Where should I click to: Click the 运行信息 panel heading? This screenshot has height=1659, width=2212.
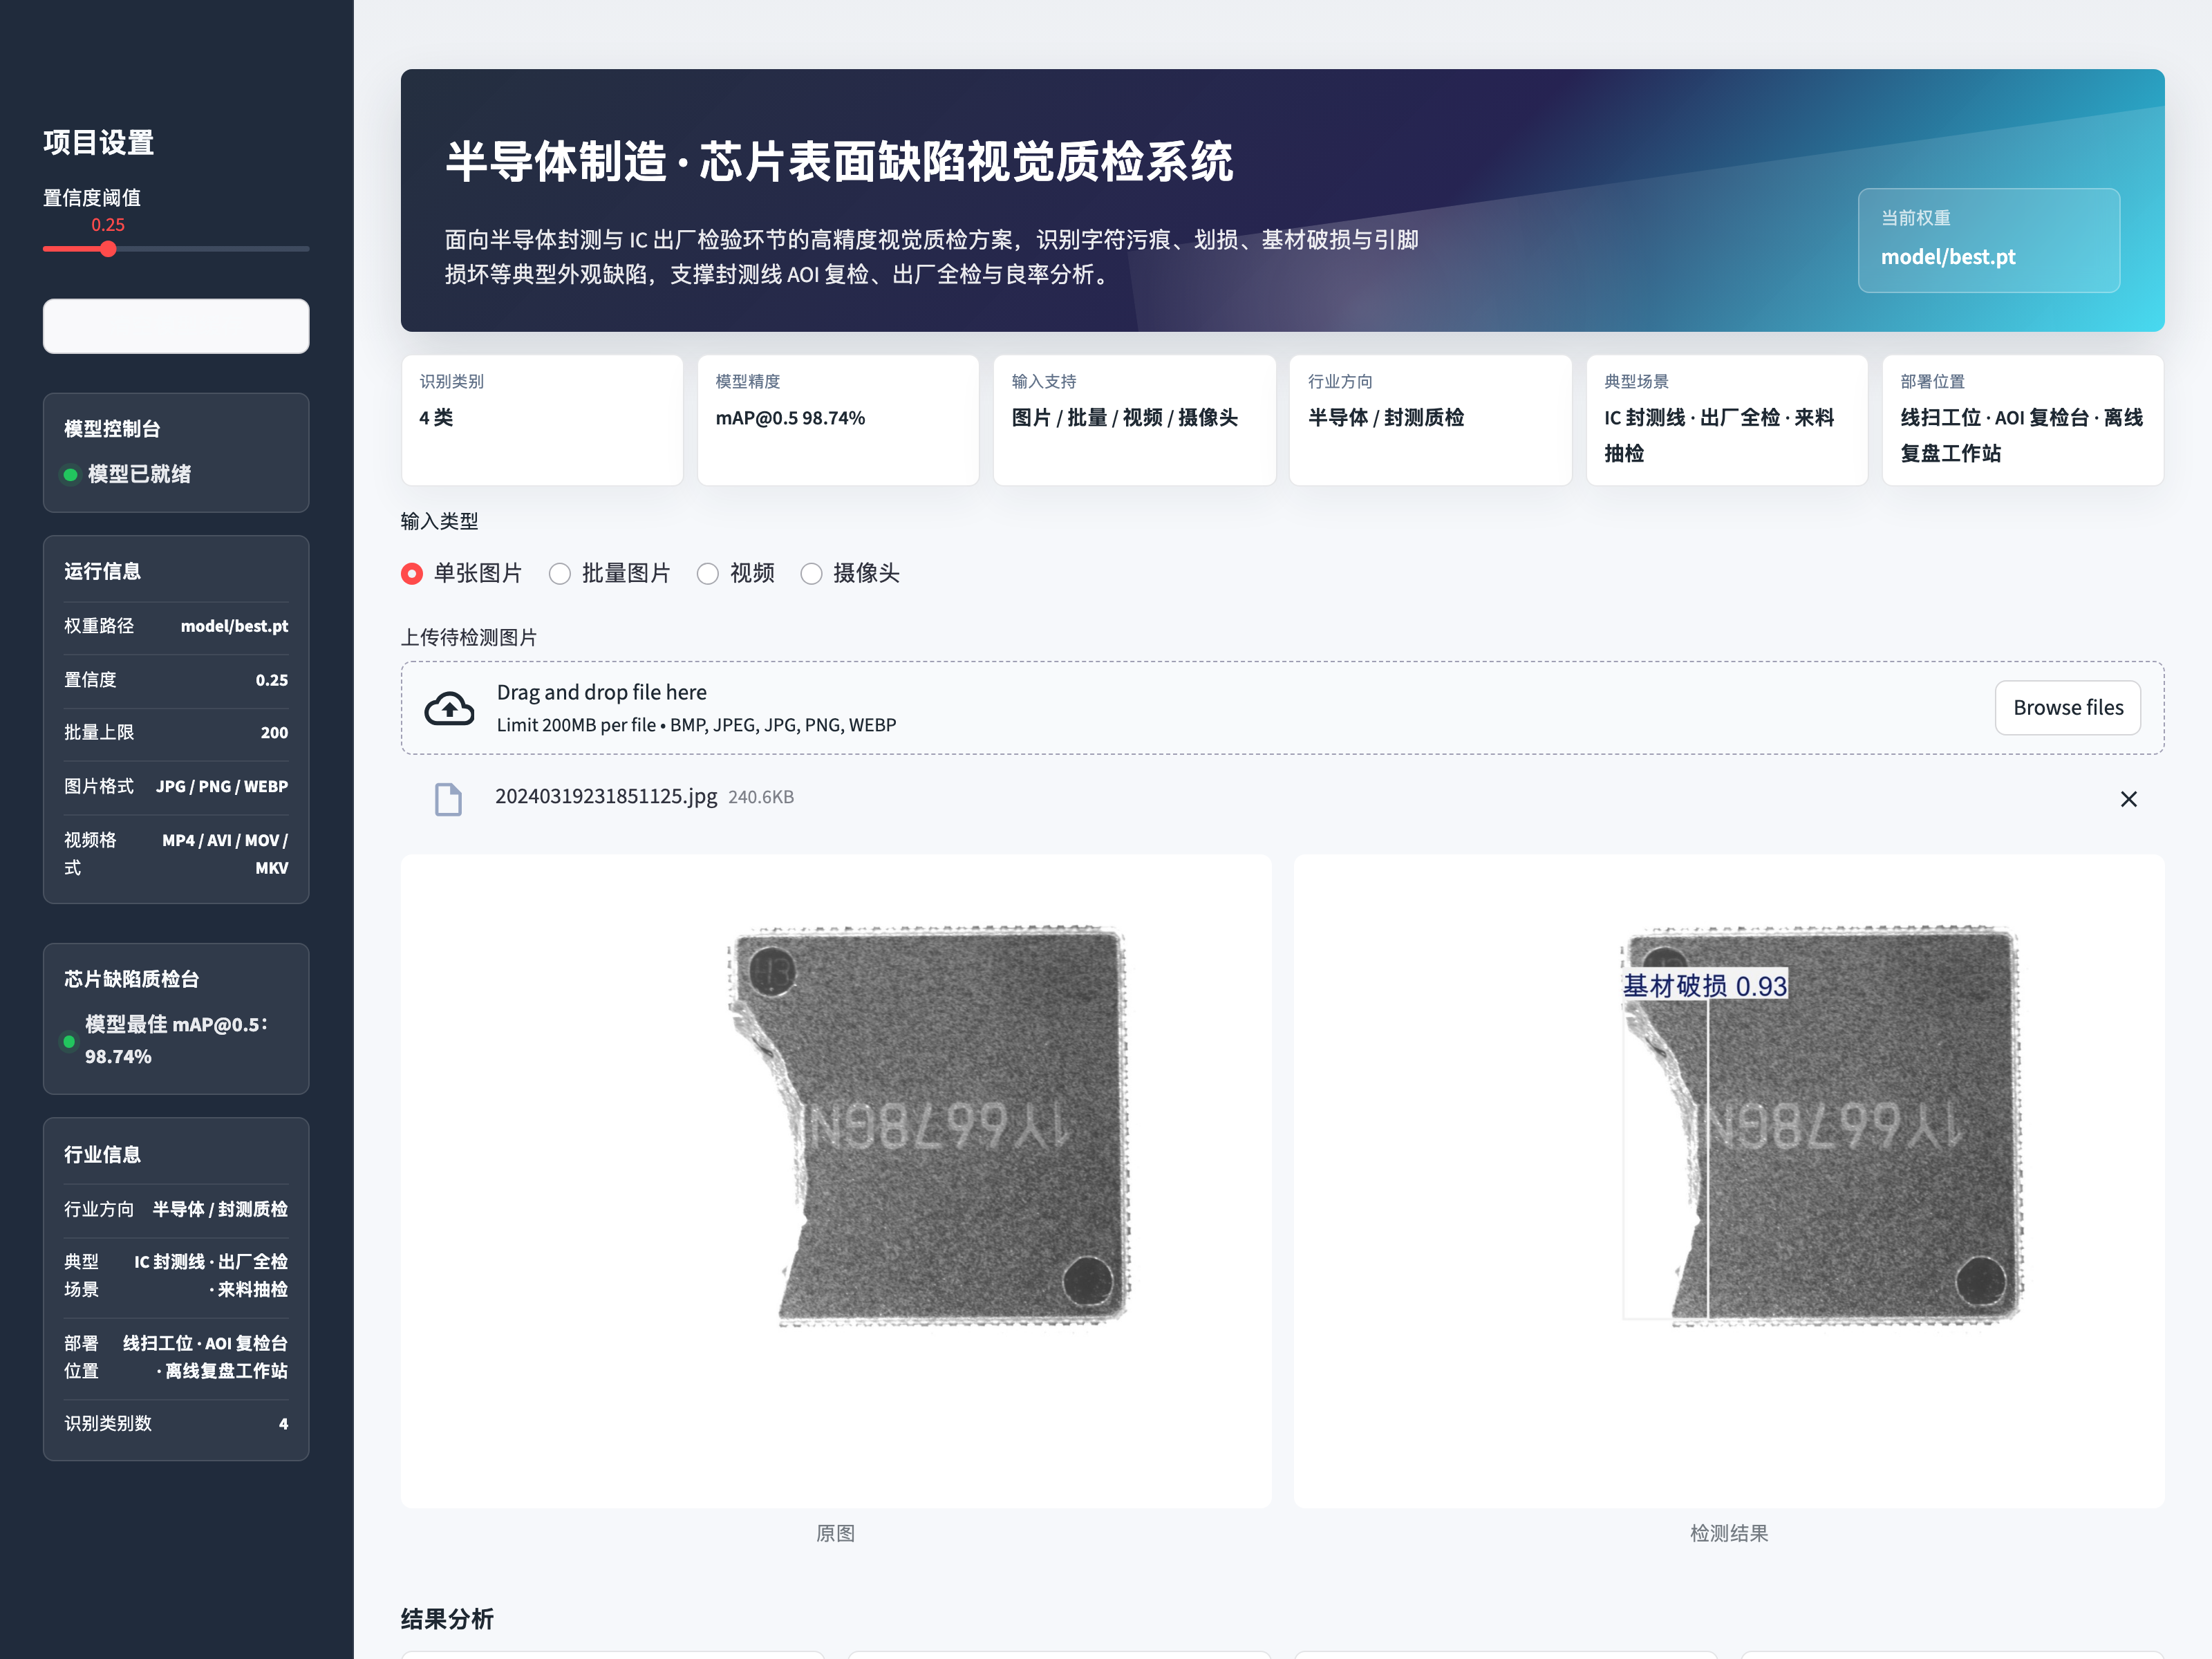click(x=102, y=571)
